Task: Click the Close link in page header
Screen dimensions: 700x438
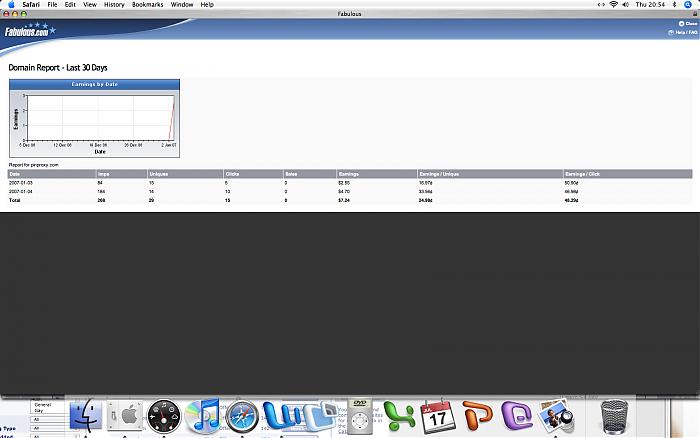Action: click(x=688, y=23)
